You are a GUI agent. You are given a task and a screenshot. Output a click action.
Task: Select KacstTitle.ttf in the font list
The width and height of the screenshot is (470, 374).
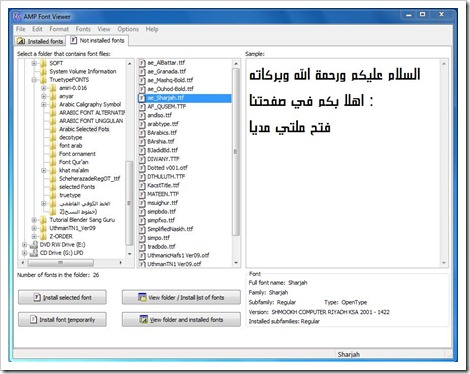(163, 185)
